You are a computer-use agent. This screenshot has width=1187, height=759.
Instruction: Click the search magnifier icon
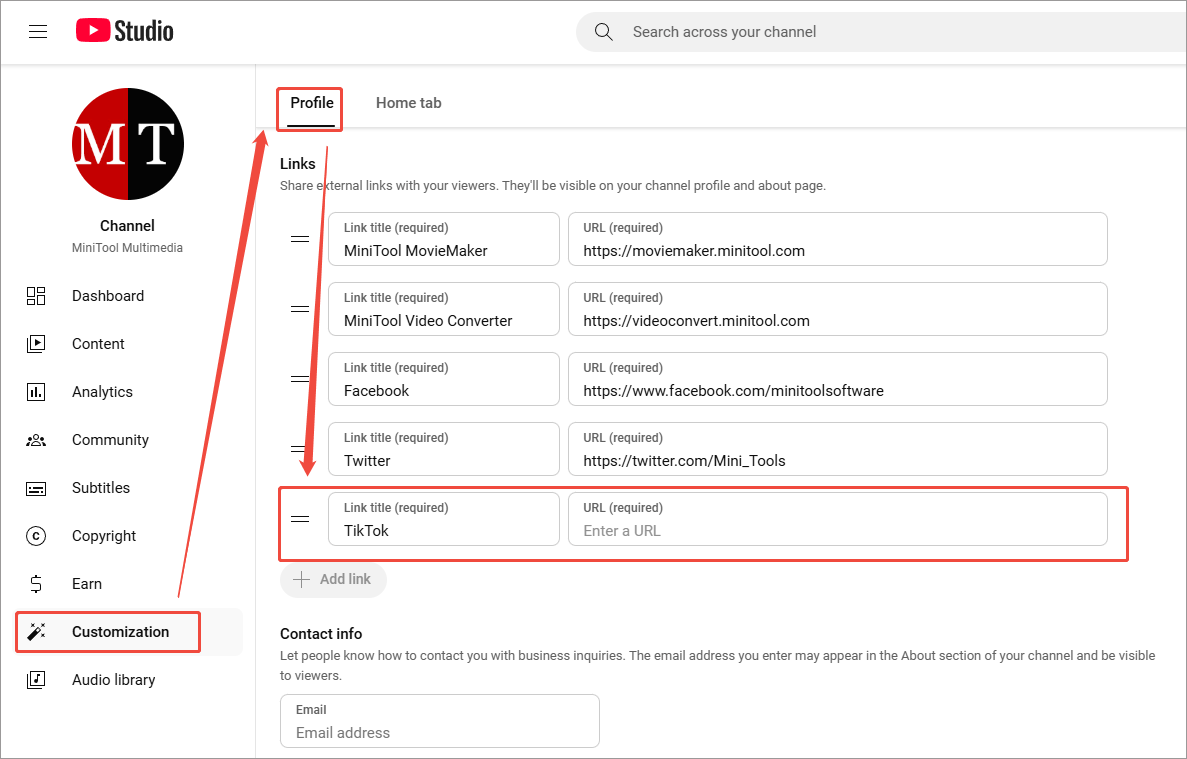coord(603,32)
